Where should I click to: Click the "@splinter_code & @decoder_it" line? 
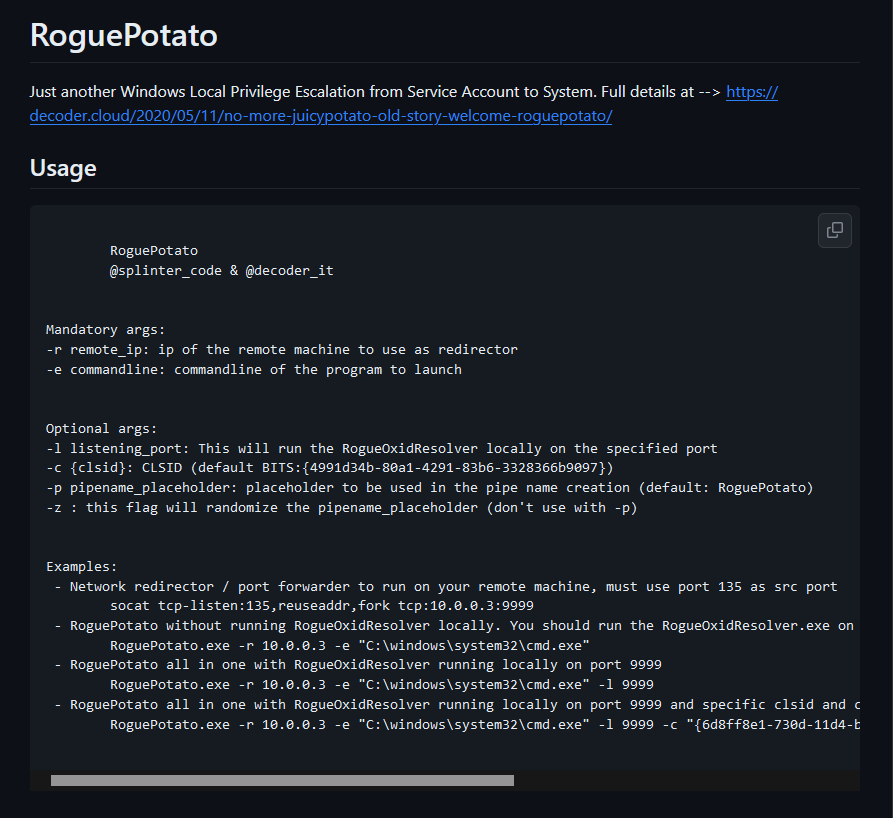222,271
